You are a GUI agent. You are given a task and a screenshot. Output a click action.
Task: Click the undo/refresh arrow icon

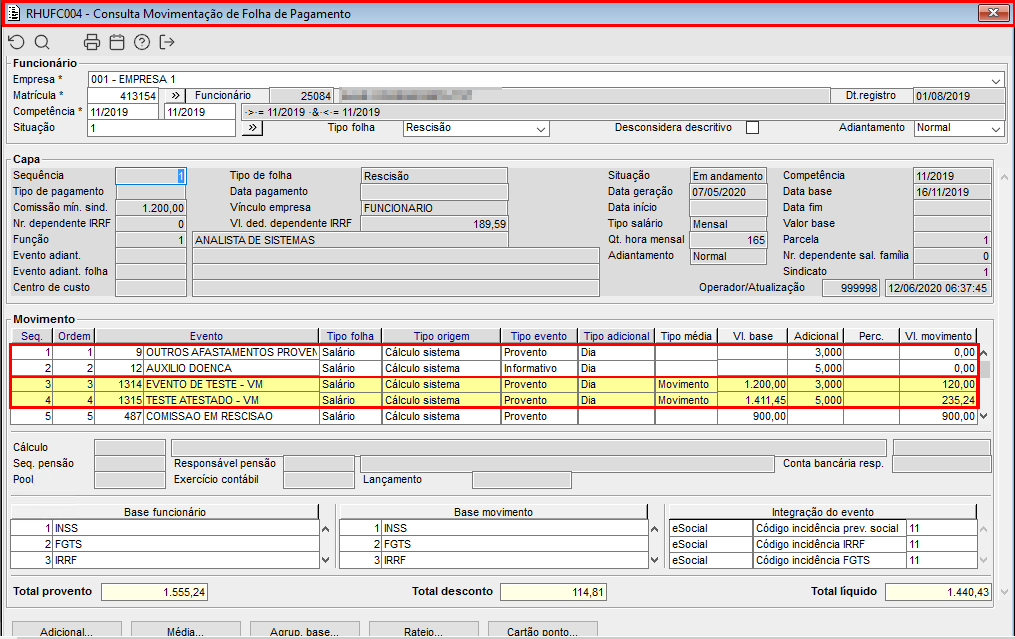(x=16, y=42)
